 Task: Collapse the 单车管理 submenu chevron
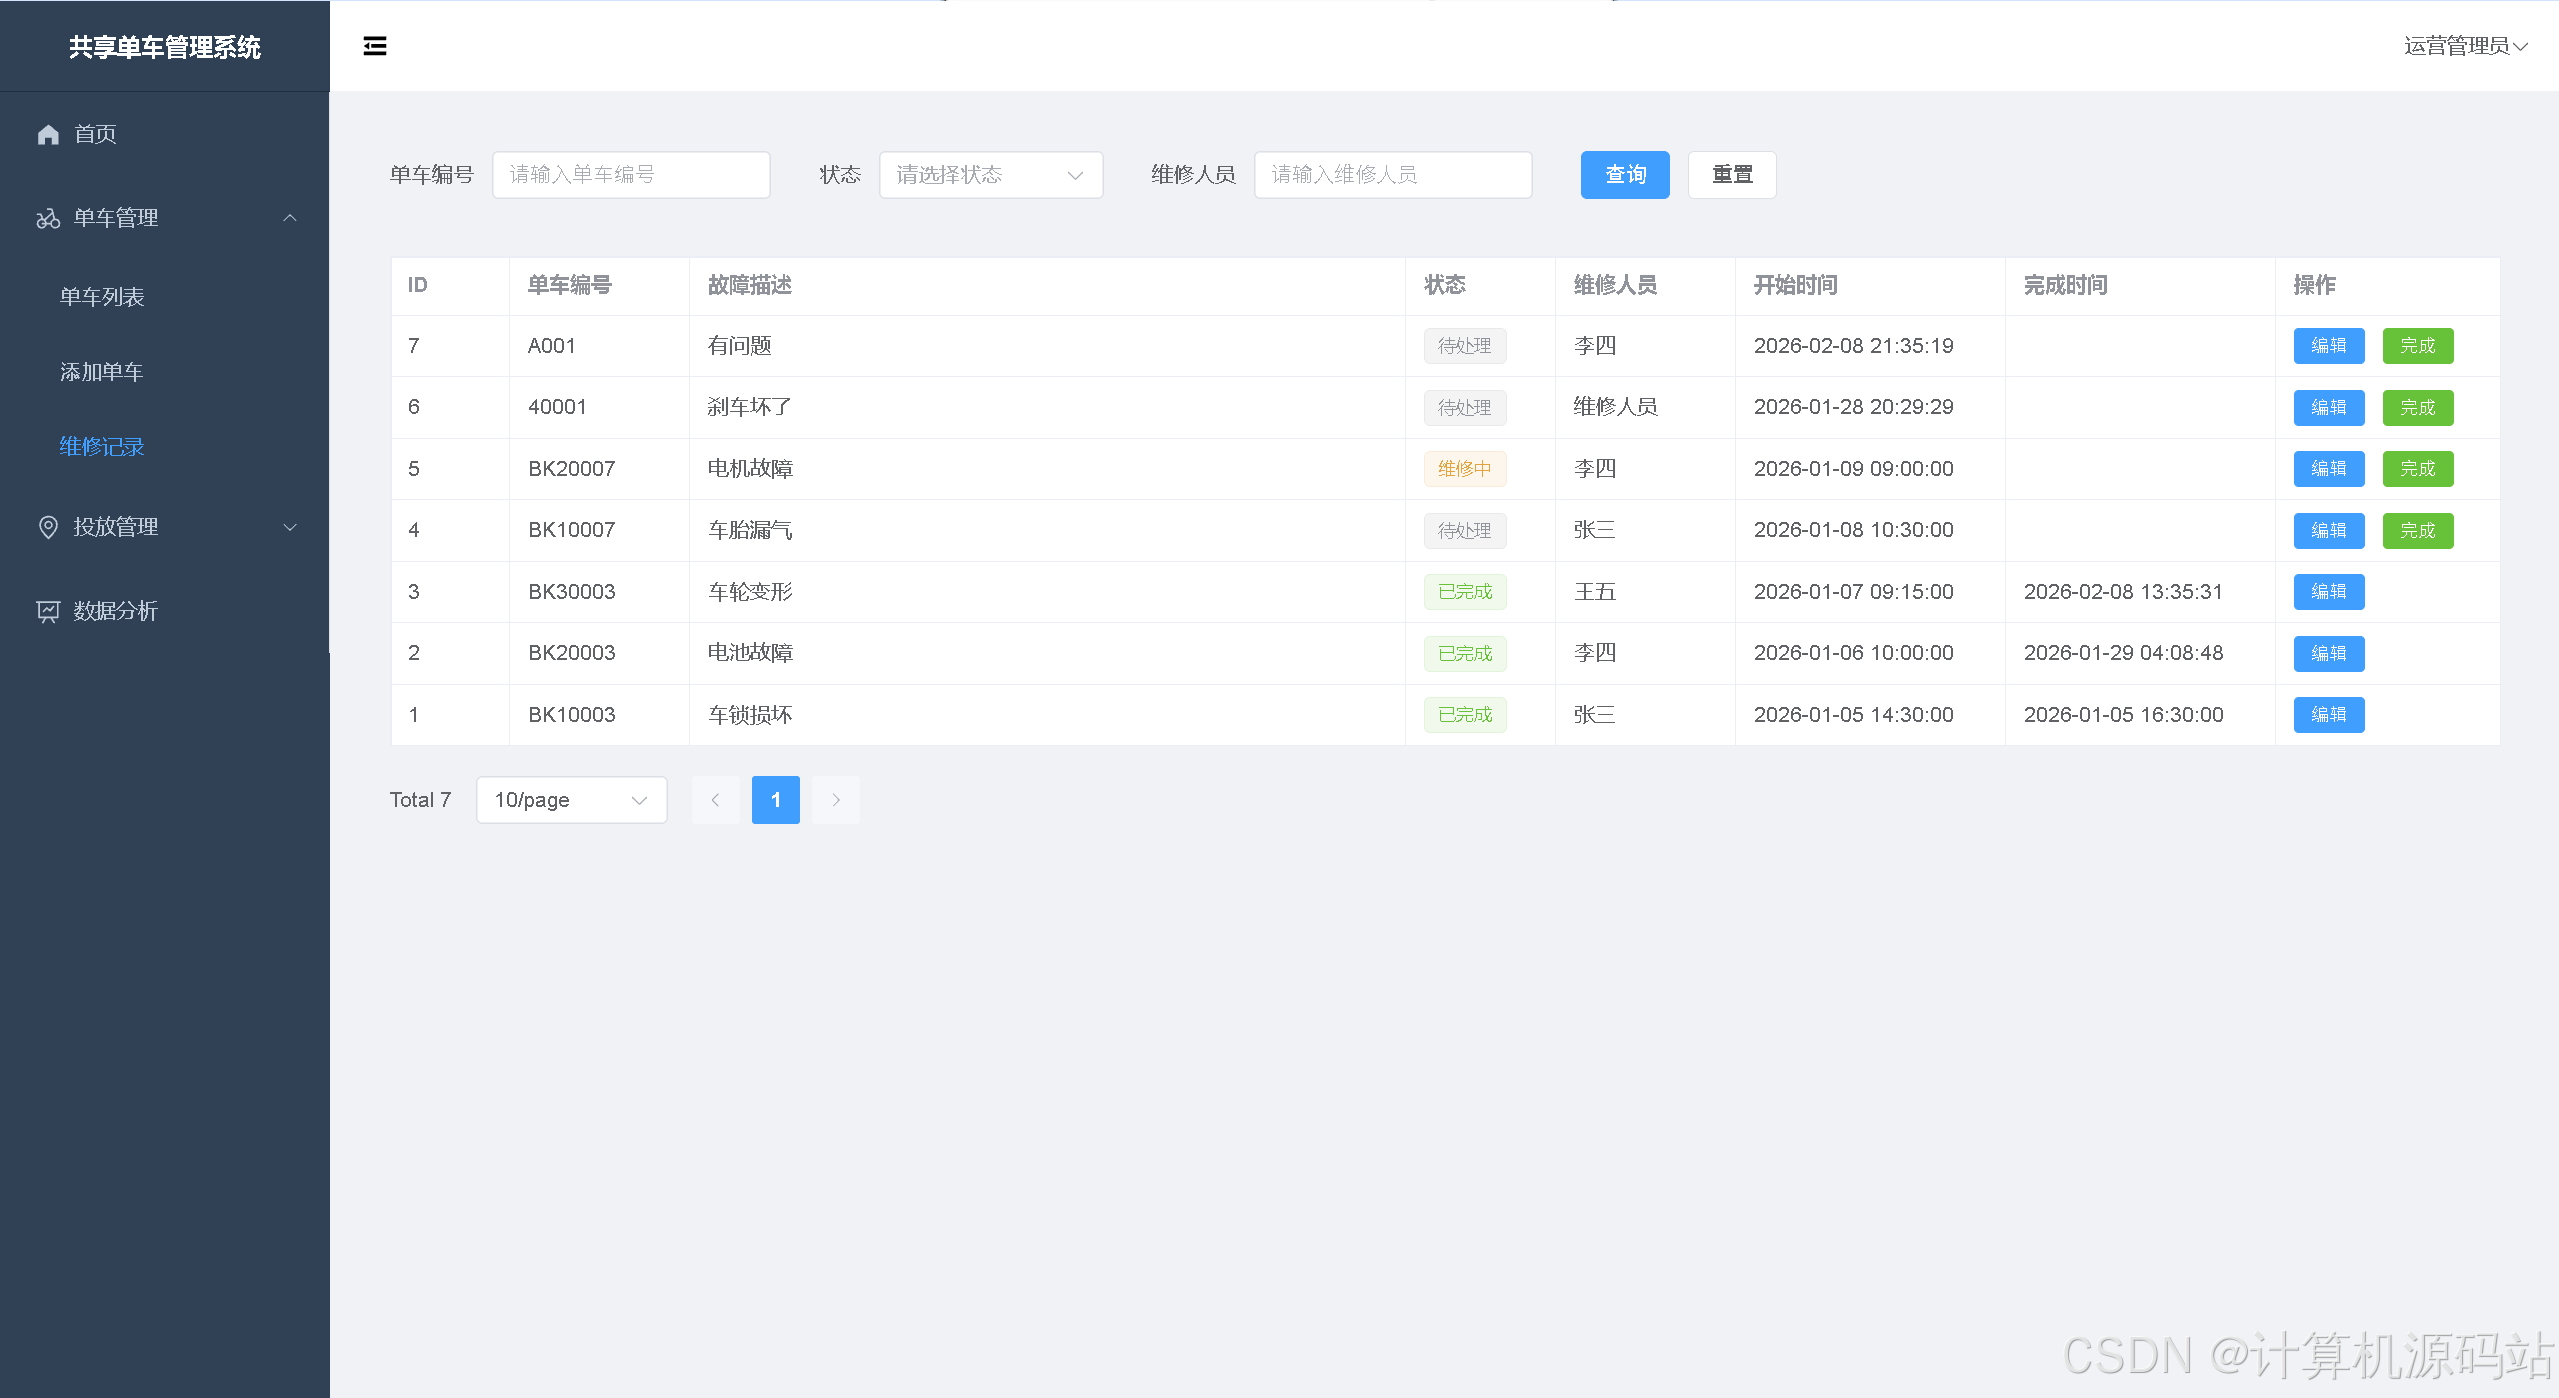tap(290, 218)
